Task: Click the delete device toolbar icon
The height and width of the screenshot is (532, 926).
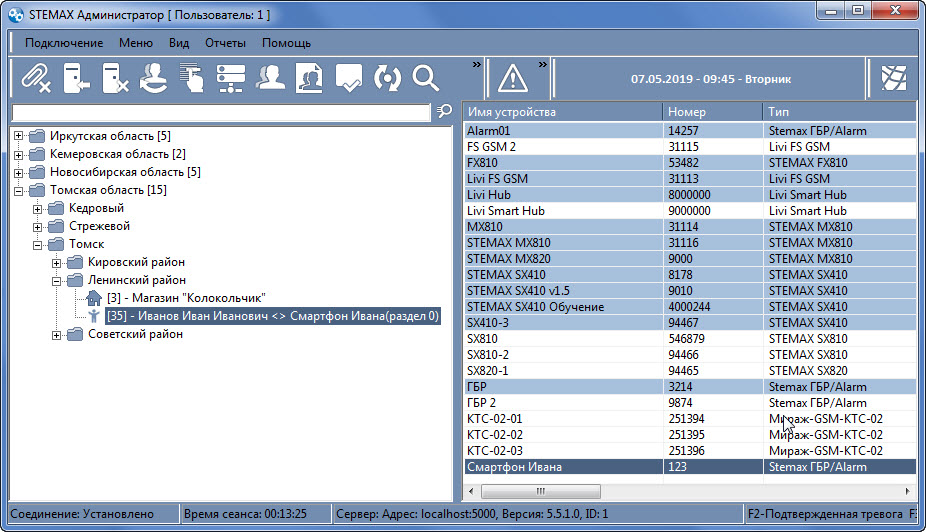Action: pos(115,78)
